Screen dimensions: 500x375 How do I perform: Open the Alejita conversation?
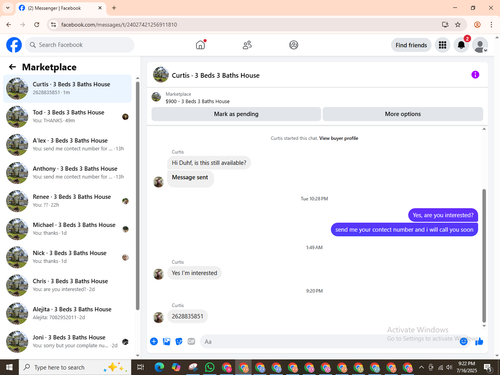[x=67, y=313]
